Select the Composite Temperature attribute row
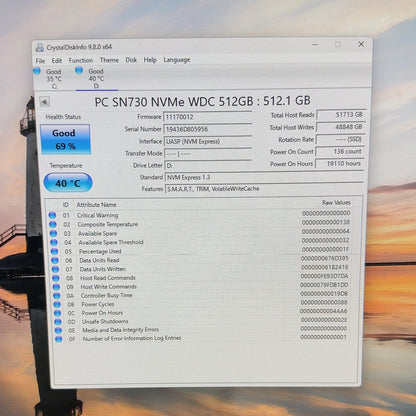 200,224
